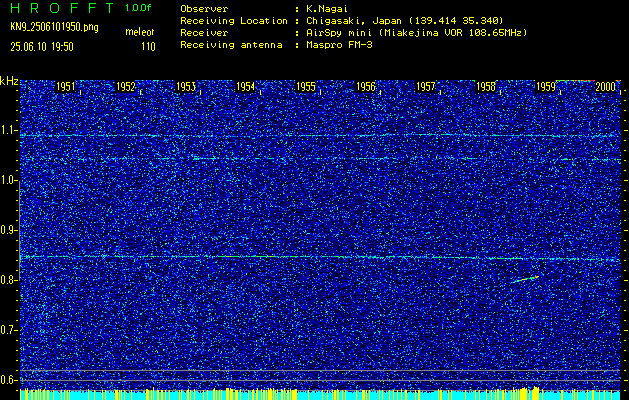Select the file name KN9_2506101950.png
This screenshot has width=629, height=400.
tap(54, 28)
